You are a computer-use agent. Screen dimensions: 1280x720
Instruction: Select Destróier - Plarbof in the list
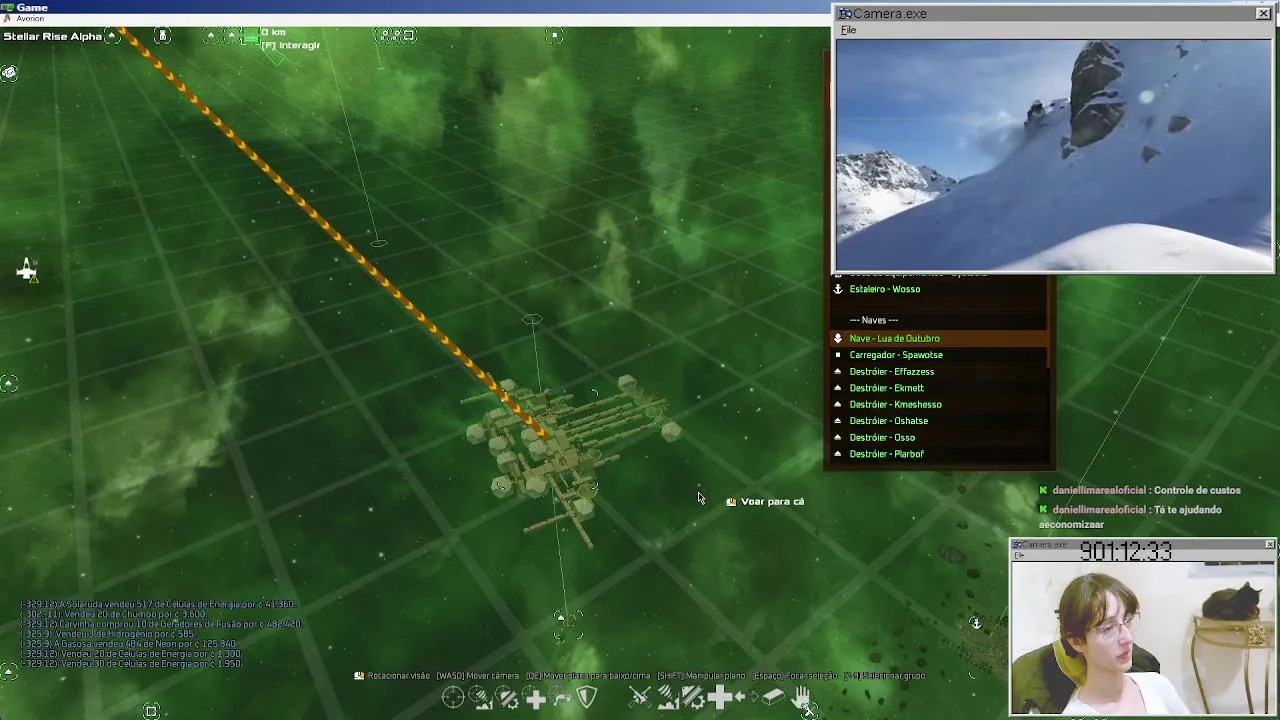coord(887,454)
